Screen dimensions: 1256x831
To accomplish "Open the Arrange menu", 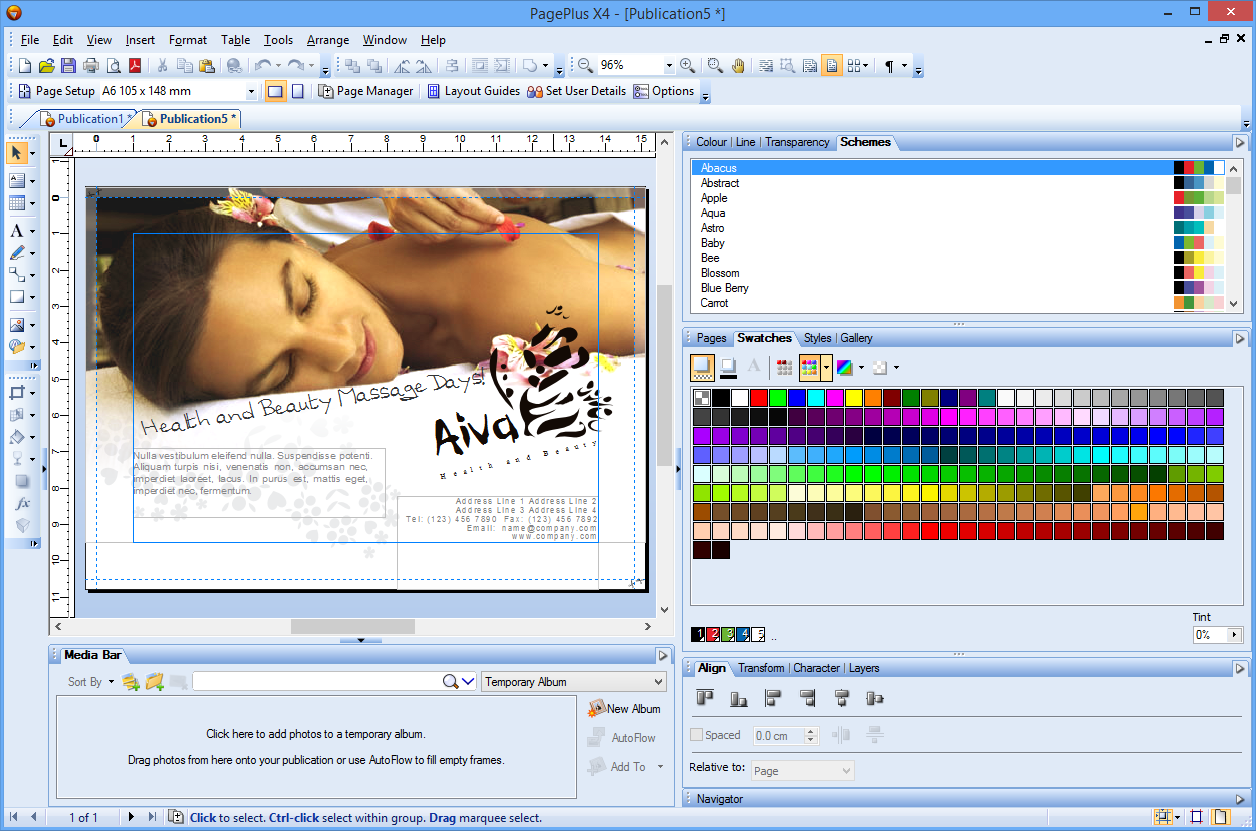I will [x=328, y=40].
